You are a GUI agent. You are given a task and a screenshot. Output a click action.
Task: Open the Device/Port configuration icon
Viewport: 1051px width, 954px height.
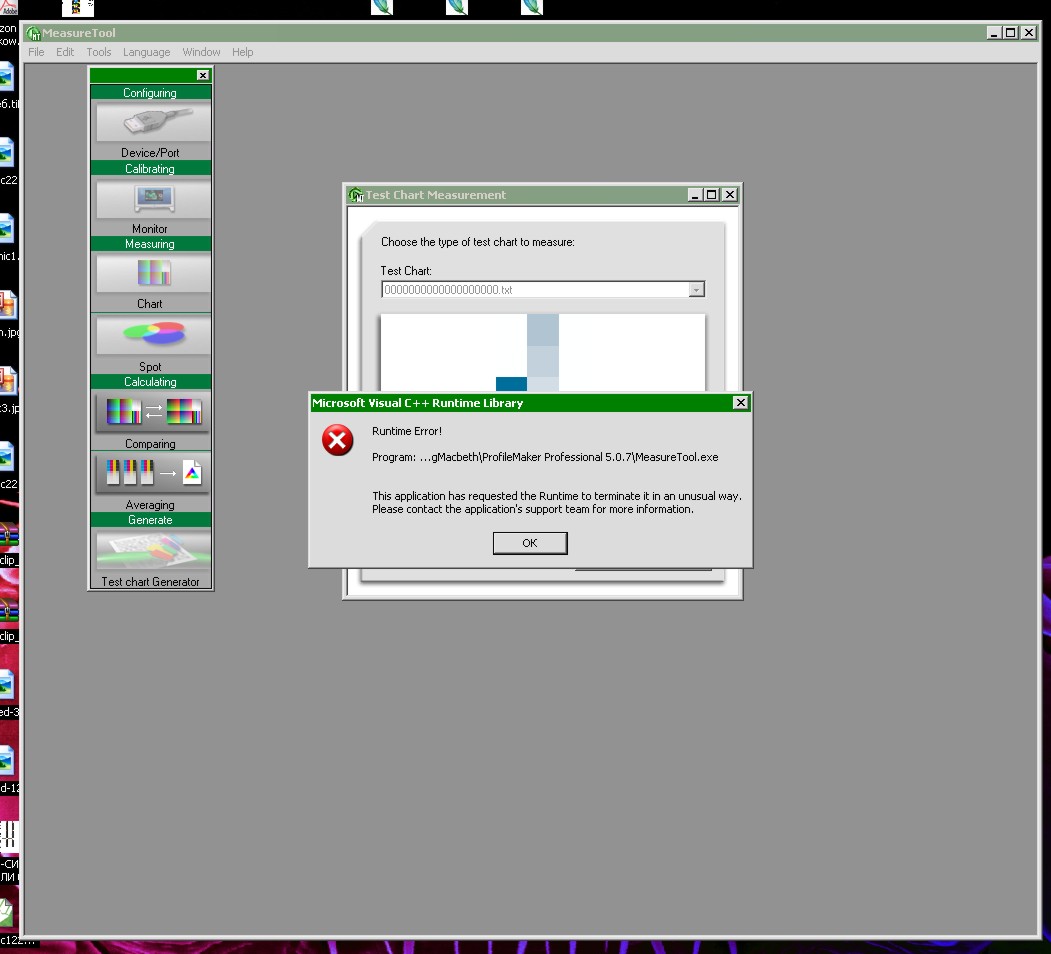tap(153, 121)
